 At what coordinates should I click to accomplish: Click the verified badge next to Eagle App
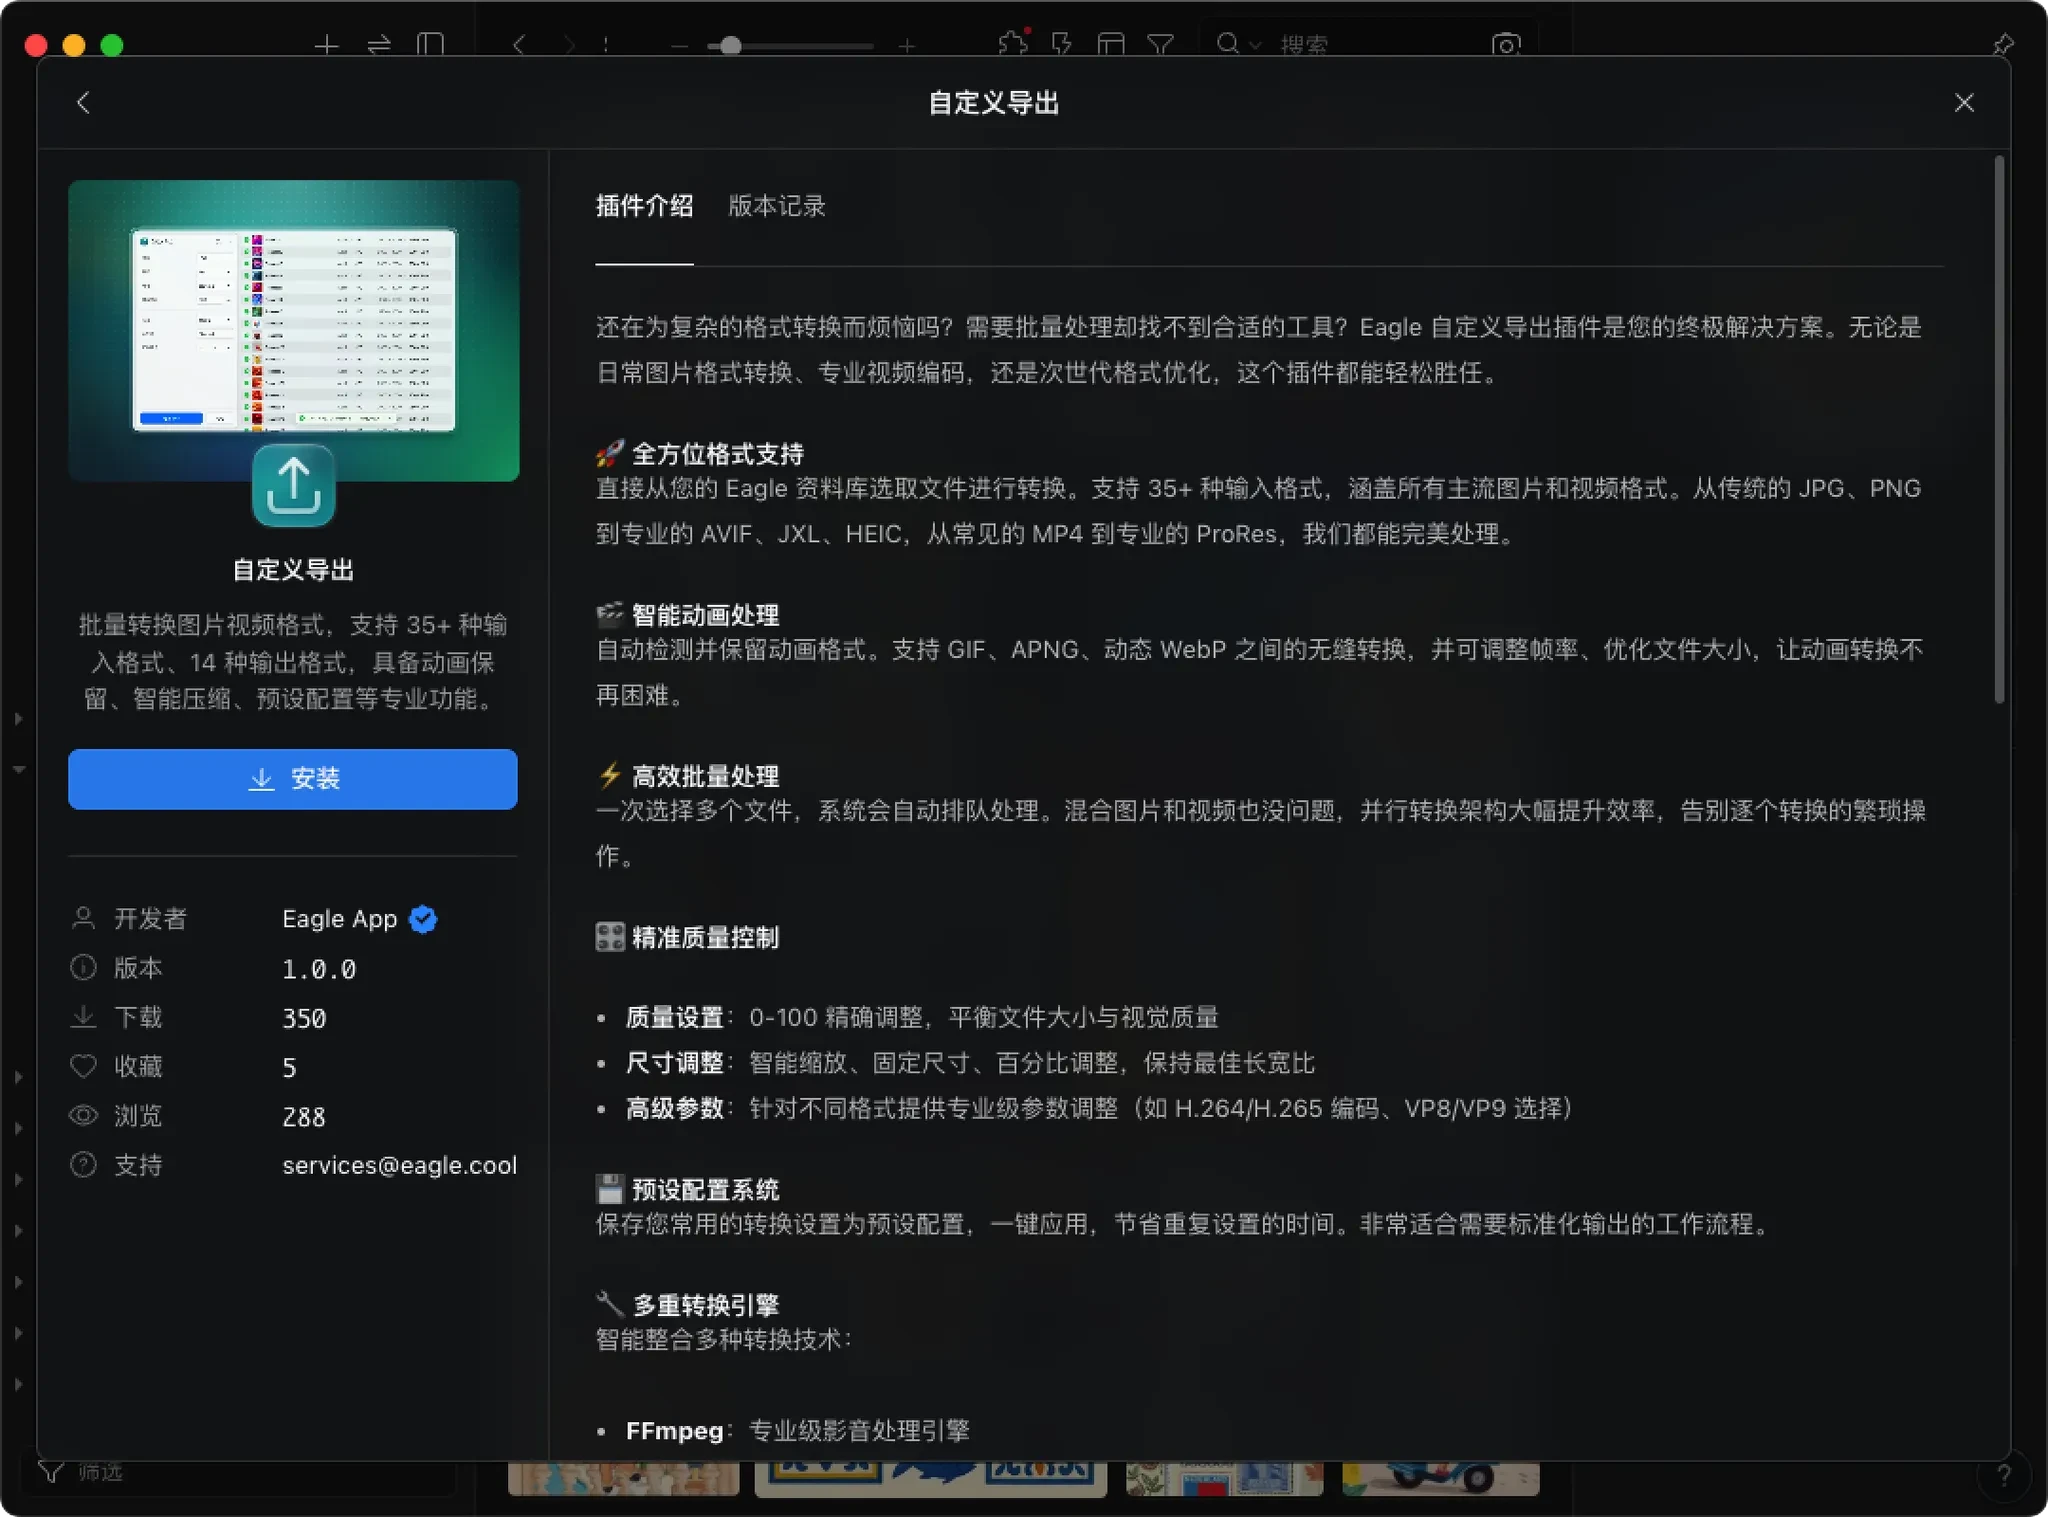click(x=423, y=919)
